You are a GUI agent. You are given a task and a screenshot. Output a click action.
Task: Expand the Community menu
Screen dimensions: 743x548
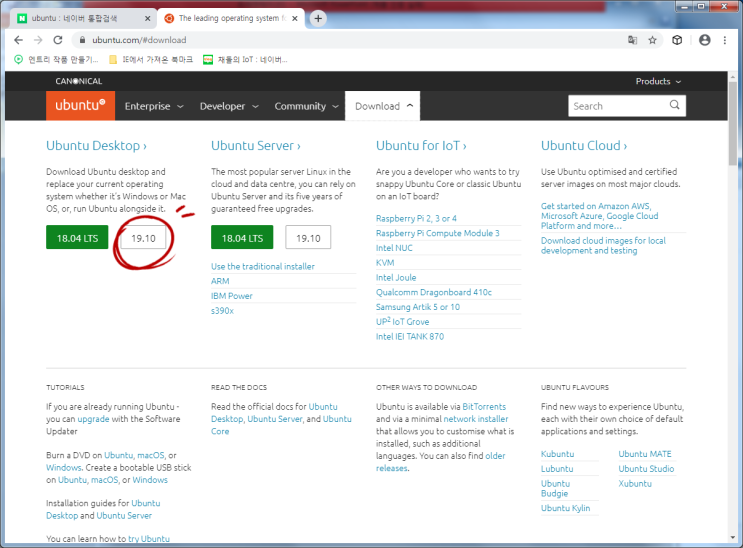(x=307, y=106)
